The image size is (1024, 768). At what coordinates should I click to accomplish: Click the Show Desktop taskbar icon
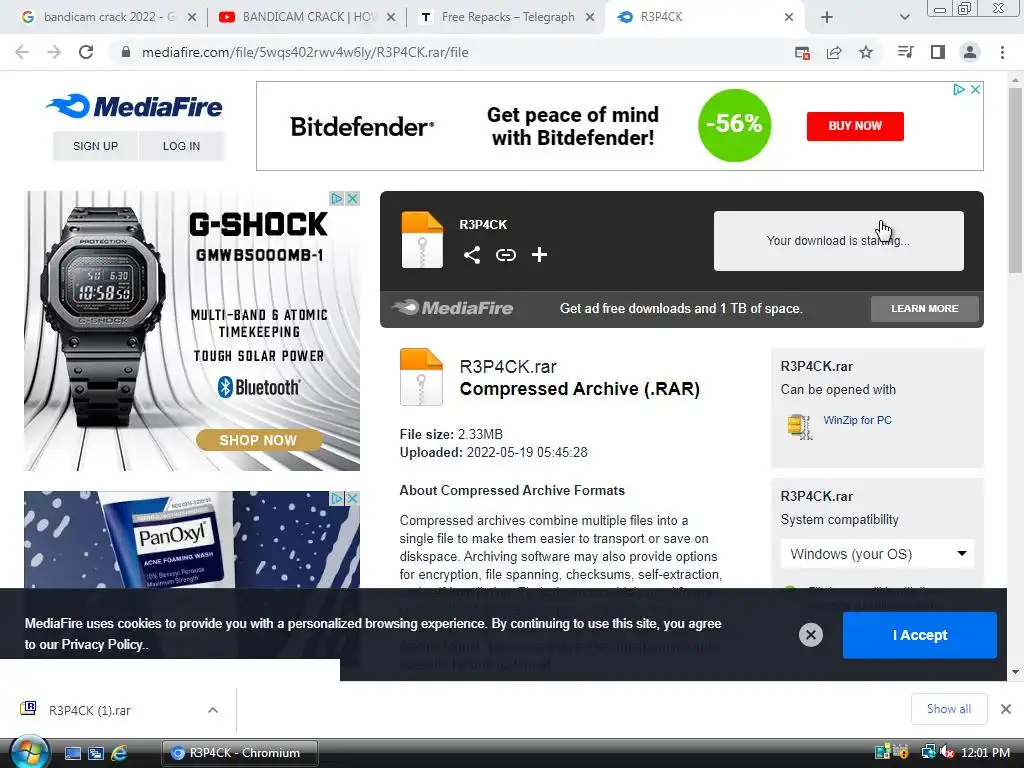tap(73, 753)
